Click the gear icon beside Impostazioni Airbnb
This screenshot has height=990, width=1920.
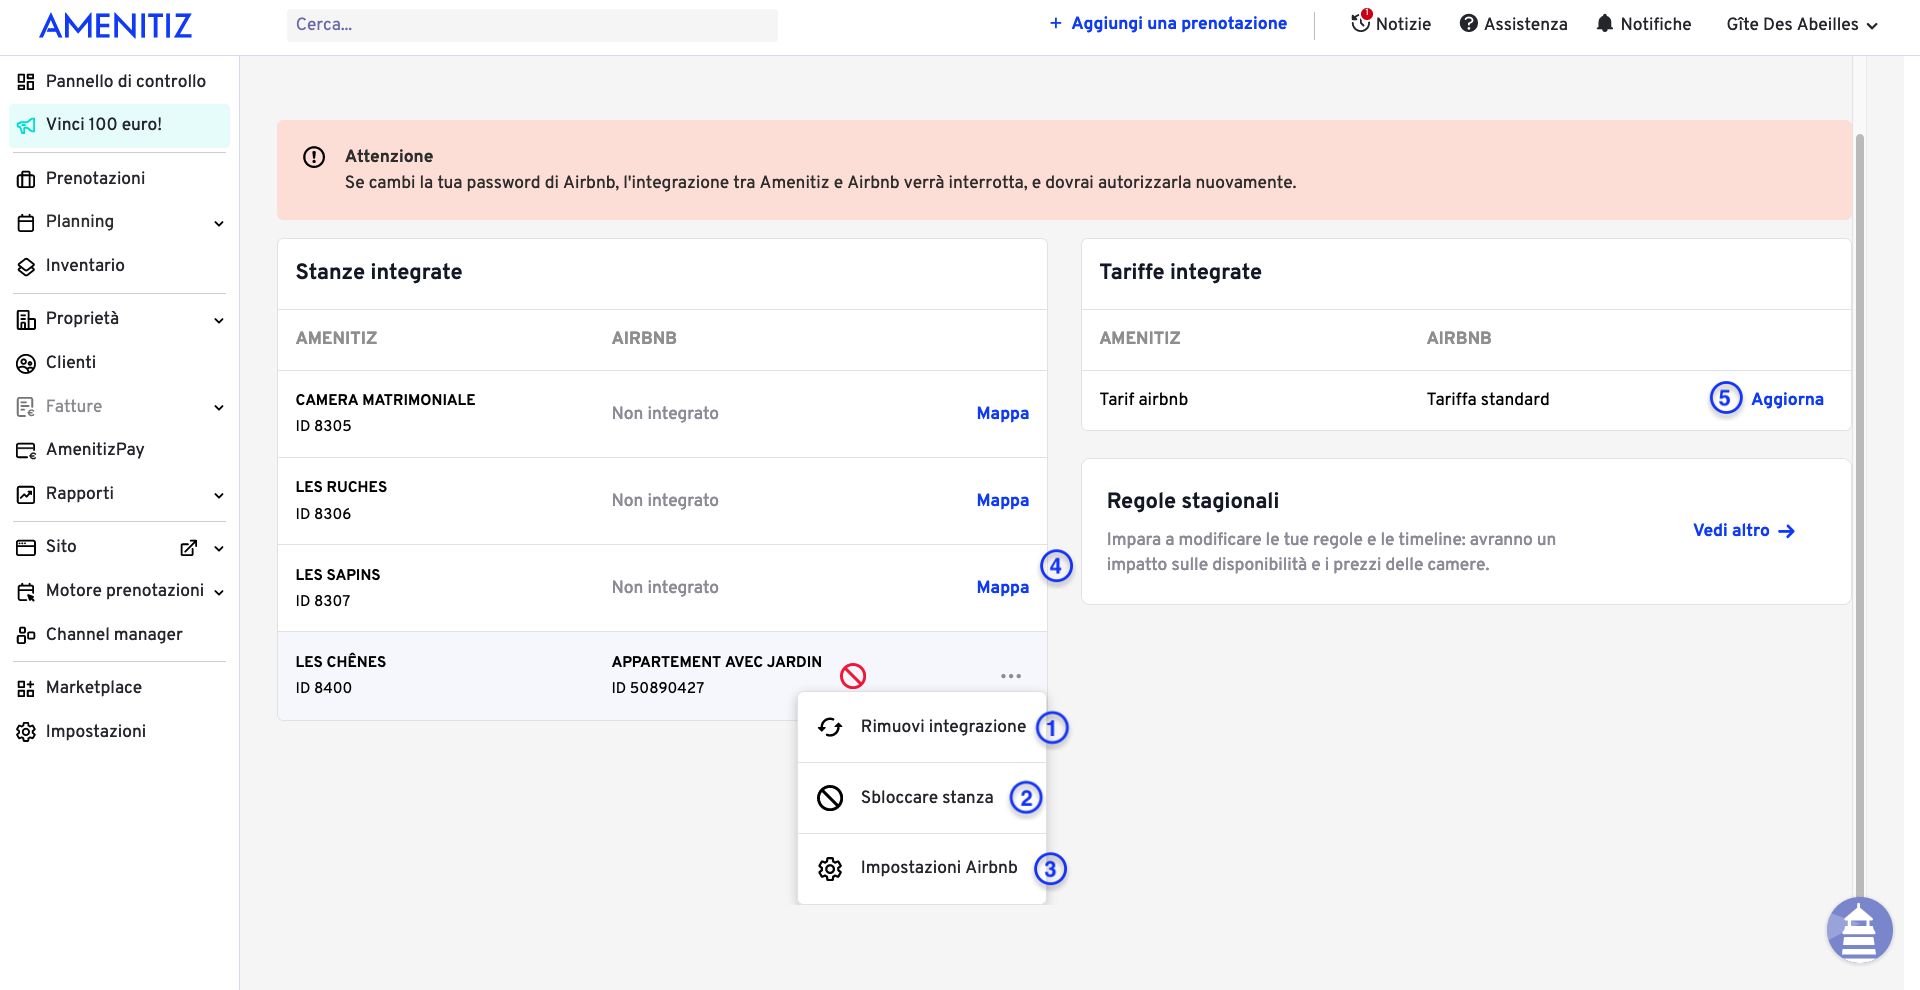830,869
